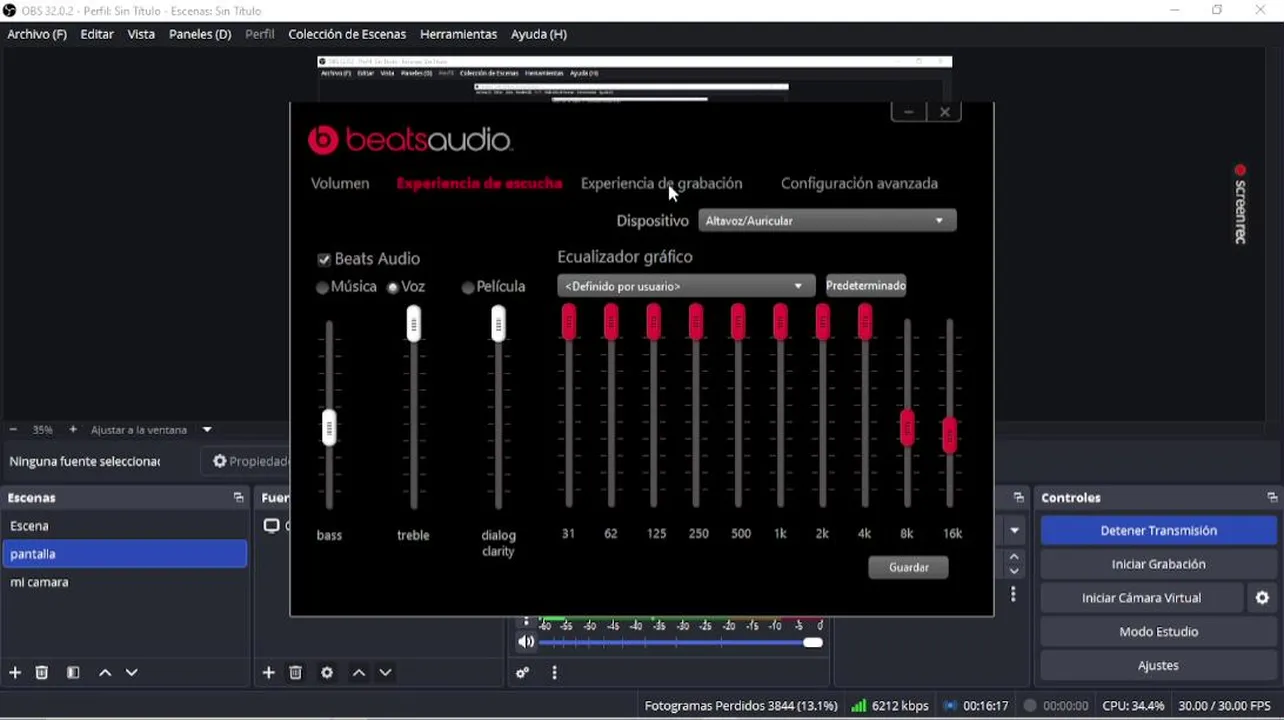The image size is (1284, 720).
Task: Click the green bitrate signal icon
Action: (x=858, y=706)
